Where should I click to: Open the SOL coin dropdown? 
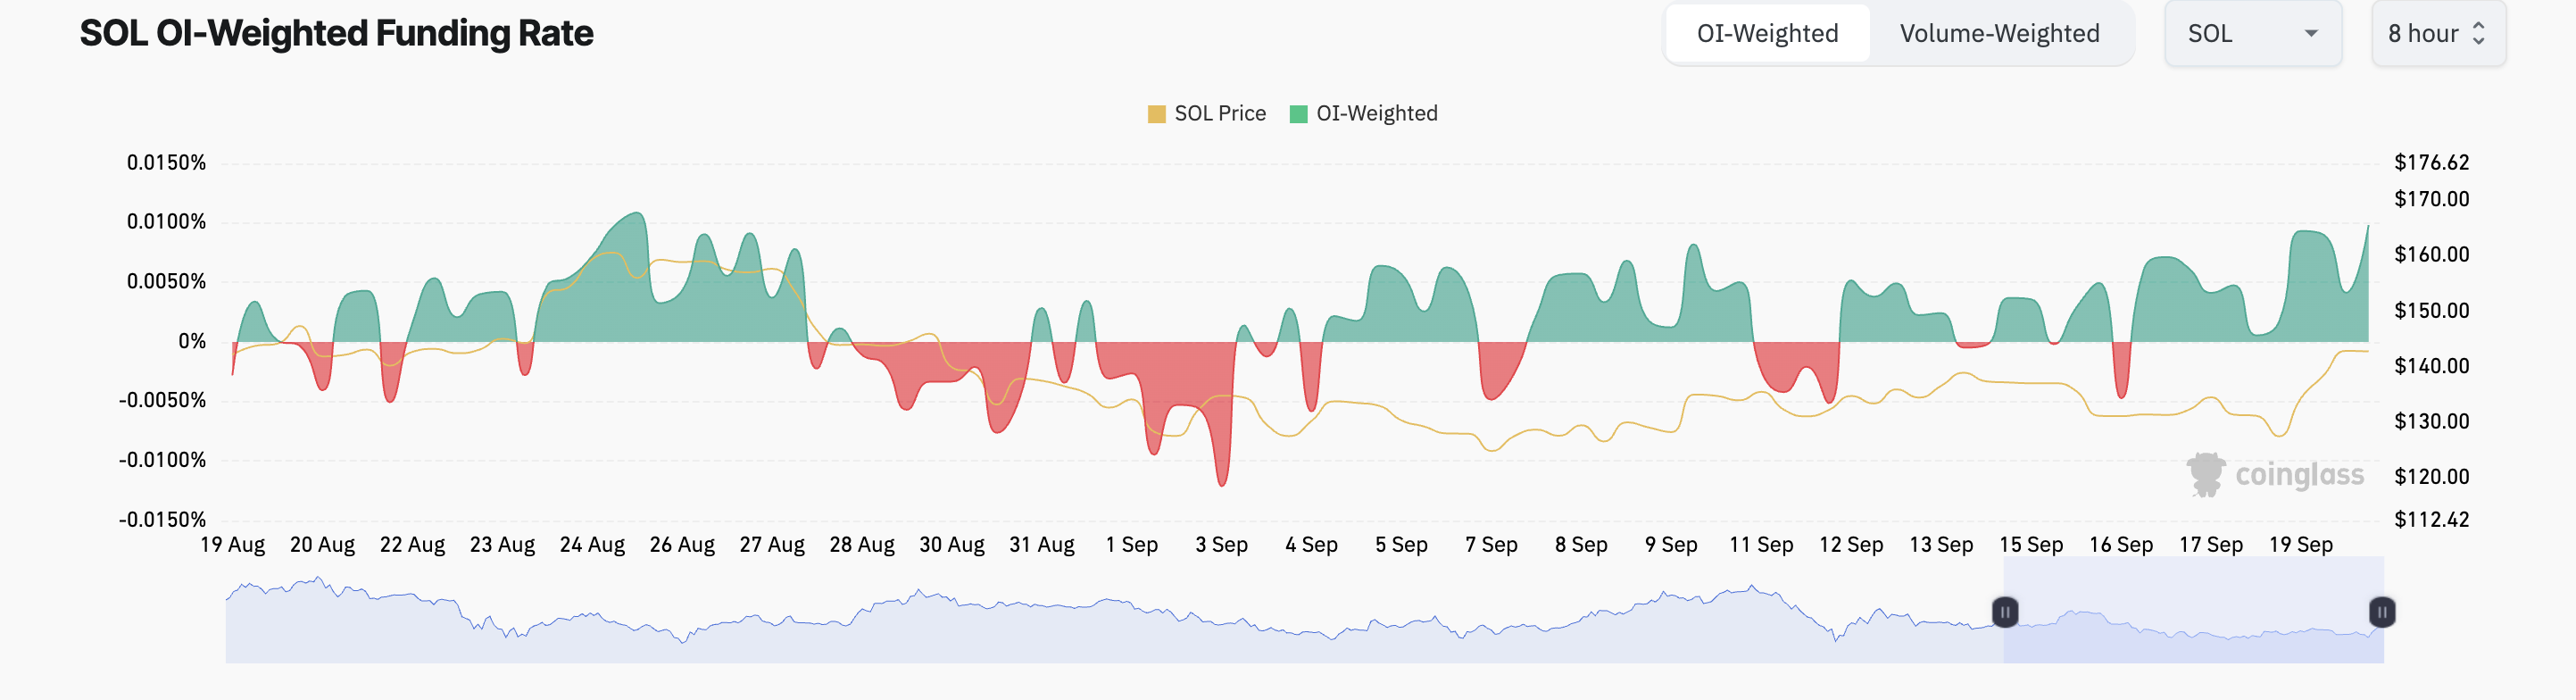pyautogui.click(x=2252, y=34)
